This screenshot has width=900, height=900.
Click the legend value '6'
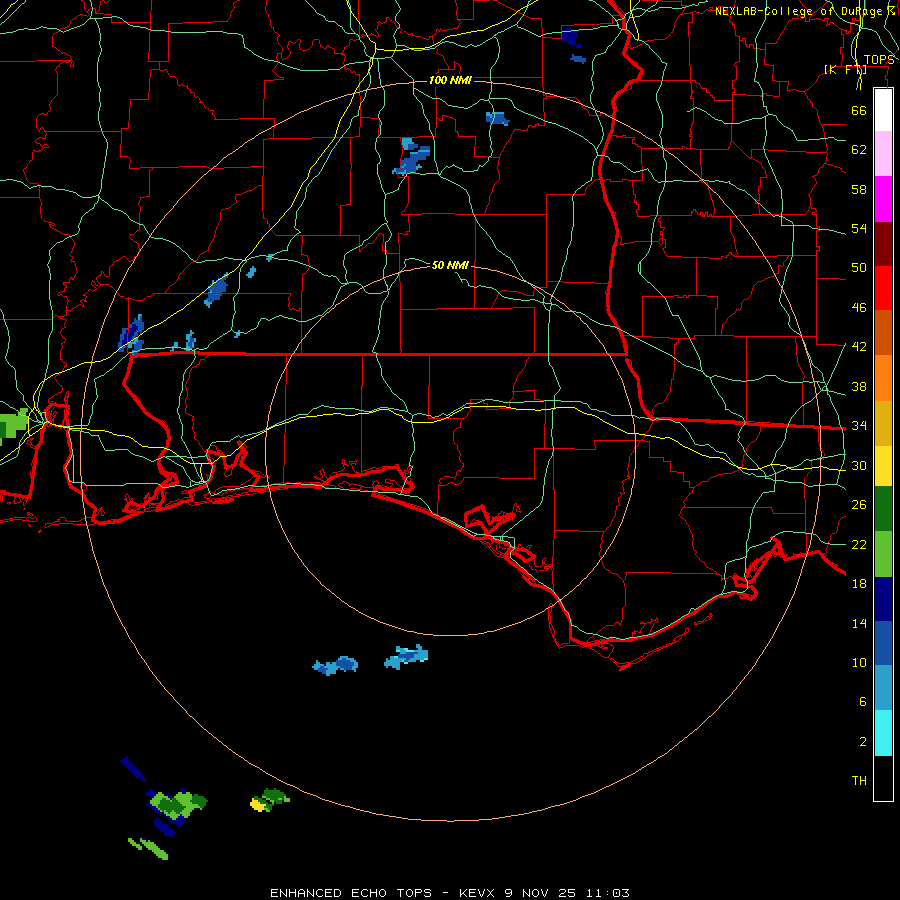862,702
